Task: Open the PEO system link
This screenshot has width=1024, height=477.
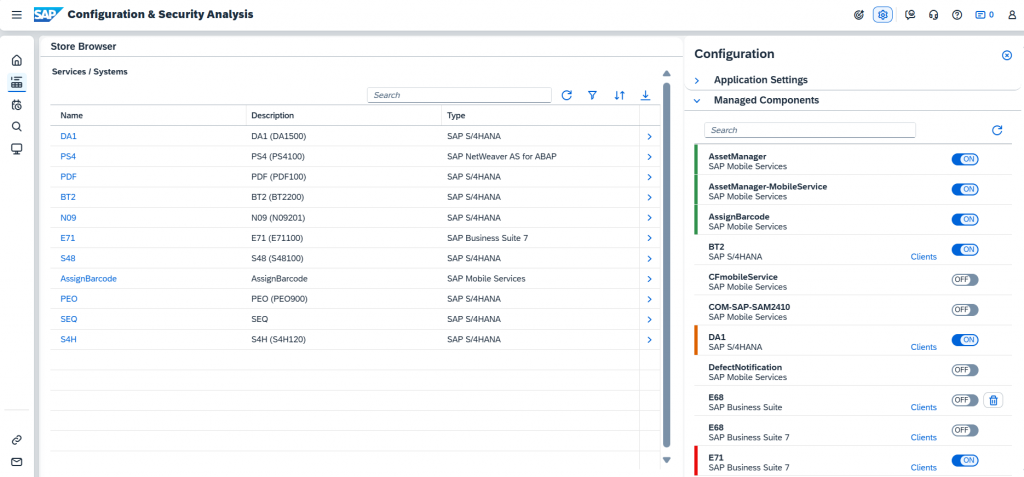Action: pyautogui.click(x=69, y=299)
